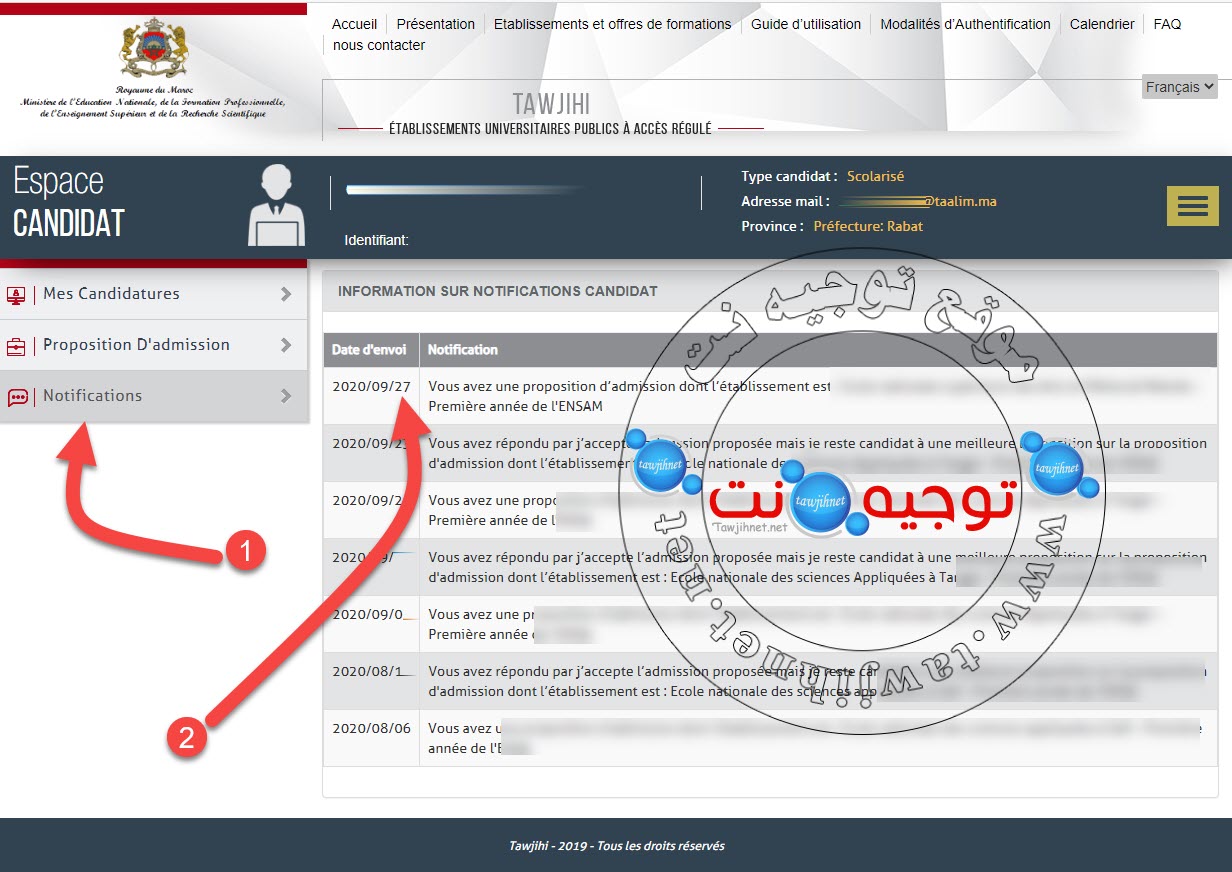Screen dimensions: 1232x872
Task: Click the candidate avatar icon
Action: (276, 206)
